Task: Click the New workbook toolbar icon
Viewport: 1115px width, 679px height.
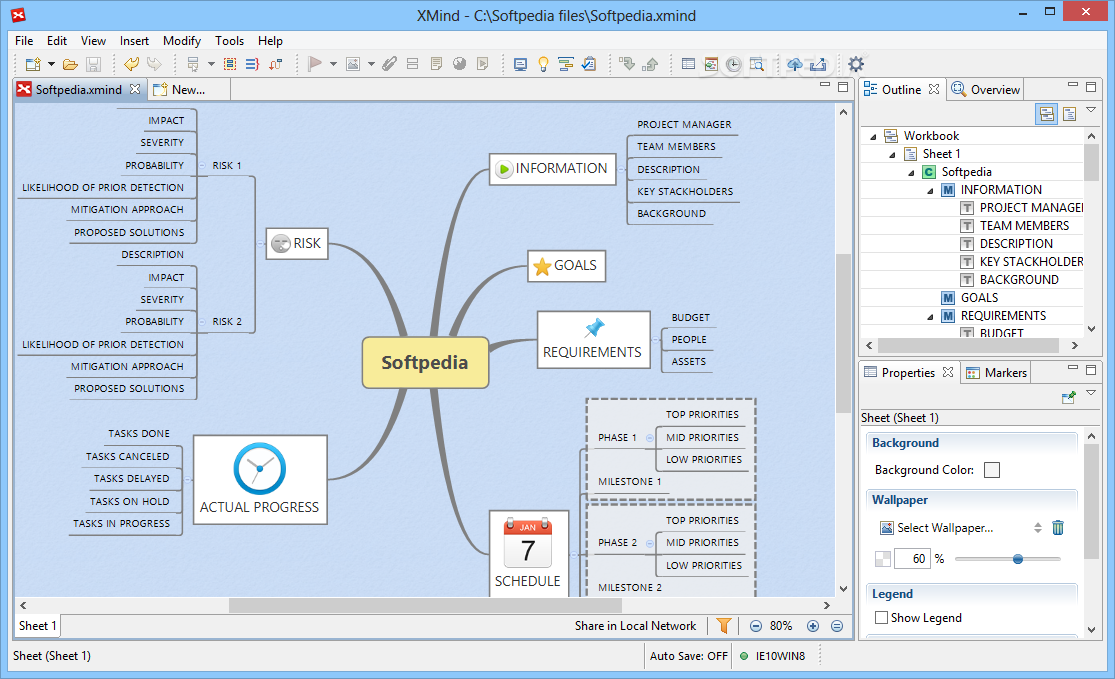Action: [x=33, y=64]
